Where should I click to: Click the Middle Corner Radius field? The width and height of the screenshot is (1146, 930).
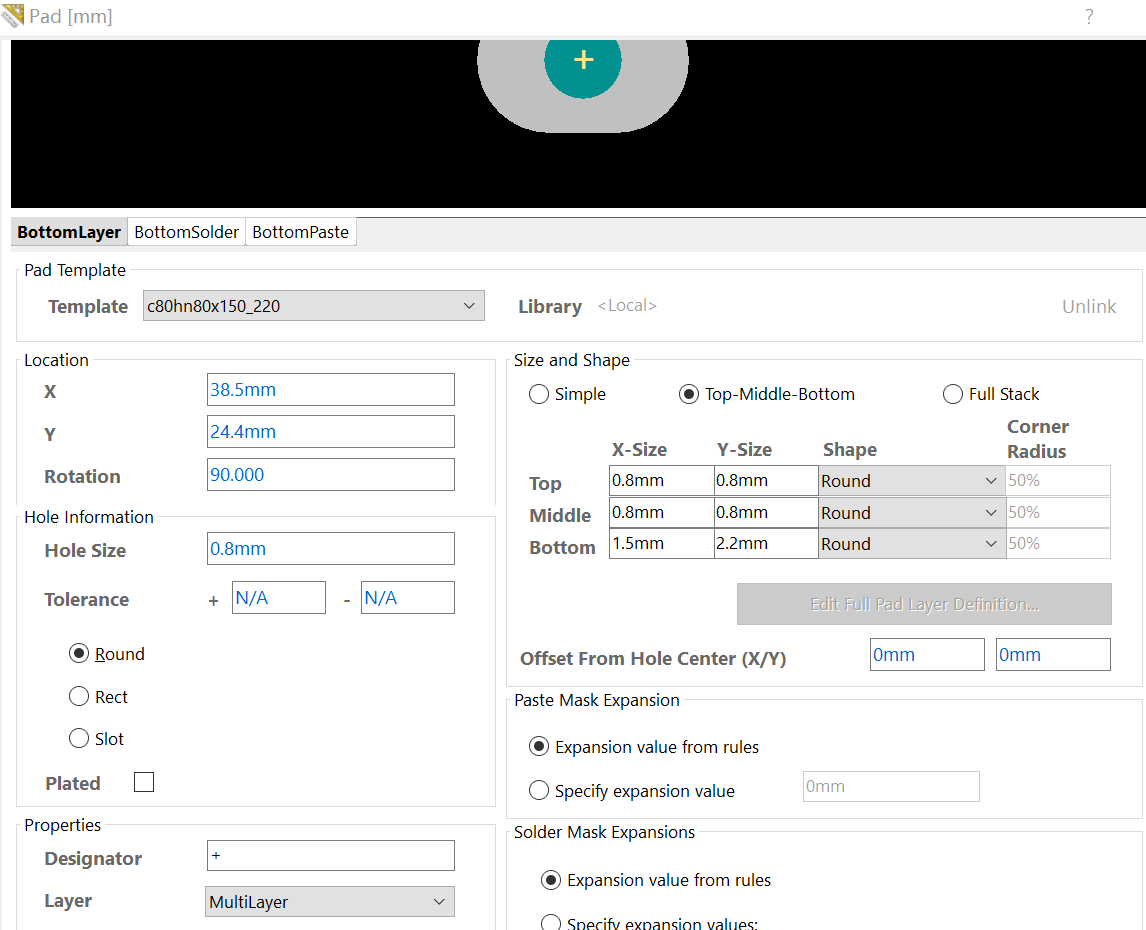(1058, 513)
